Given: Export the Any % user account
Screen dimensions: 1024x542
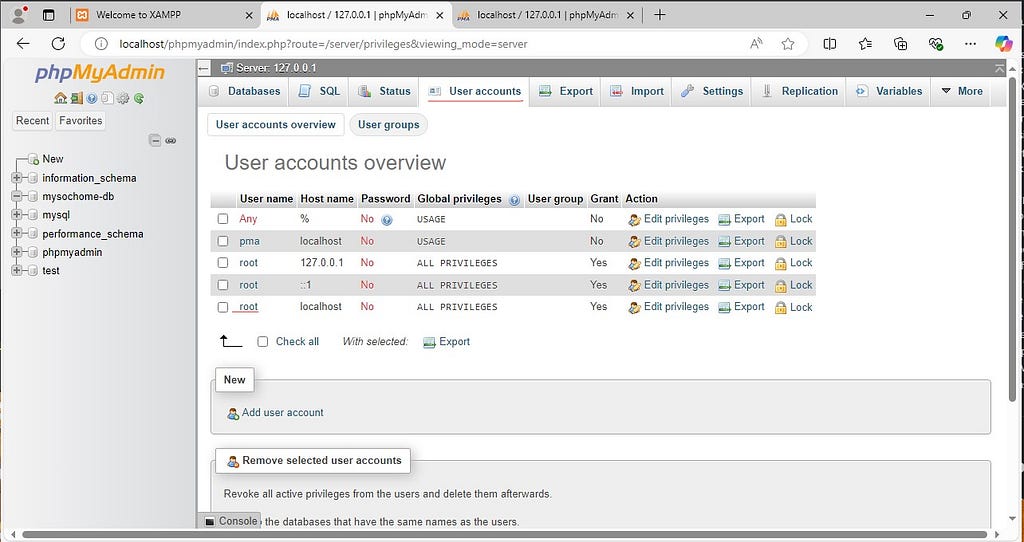Looking at the screenshot, I should coord(741,219).
